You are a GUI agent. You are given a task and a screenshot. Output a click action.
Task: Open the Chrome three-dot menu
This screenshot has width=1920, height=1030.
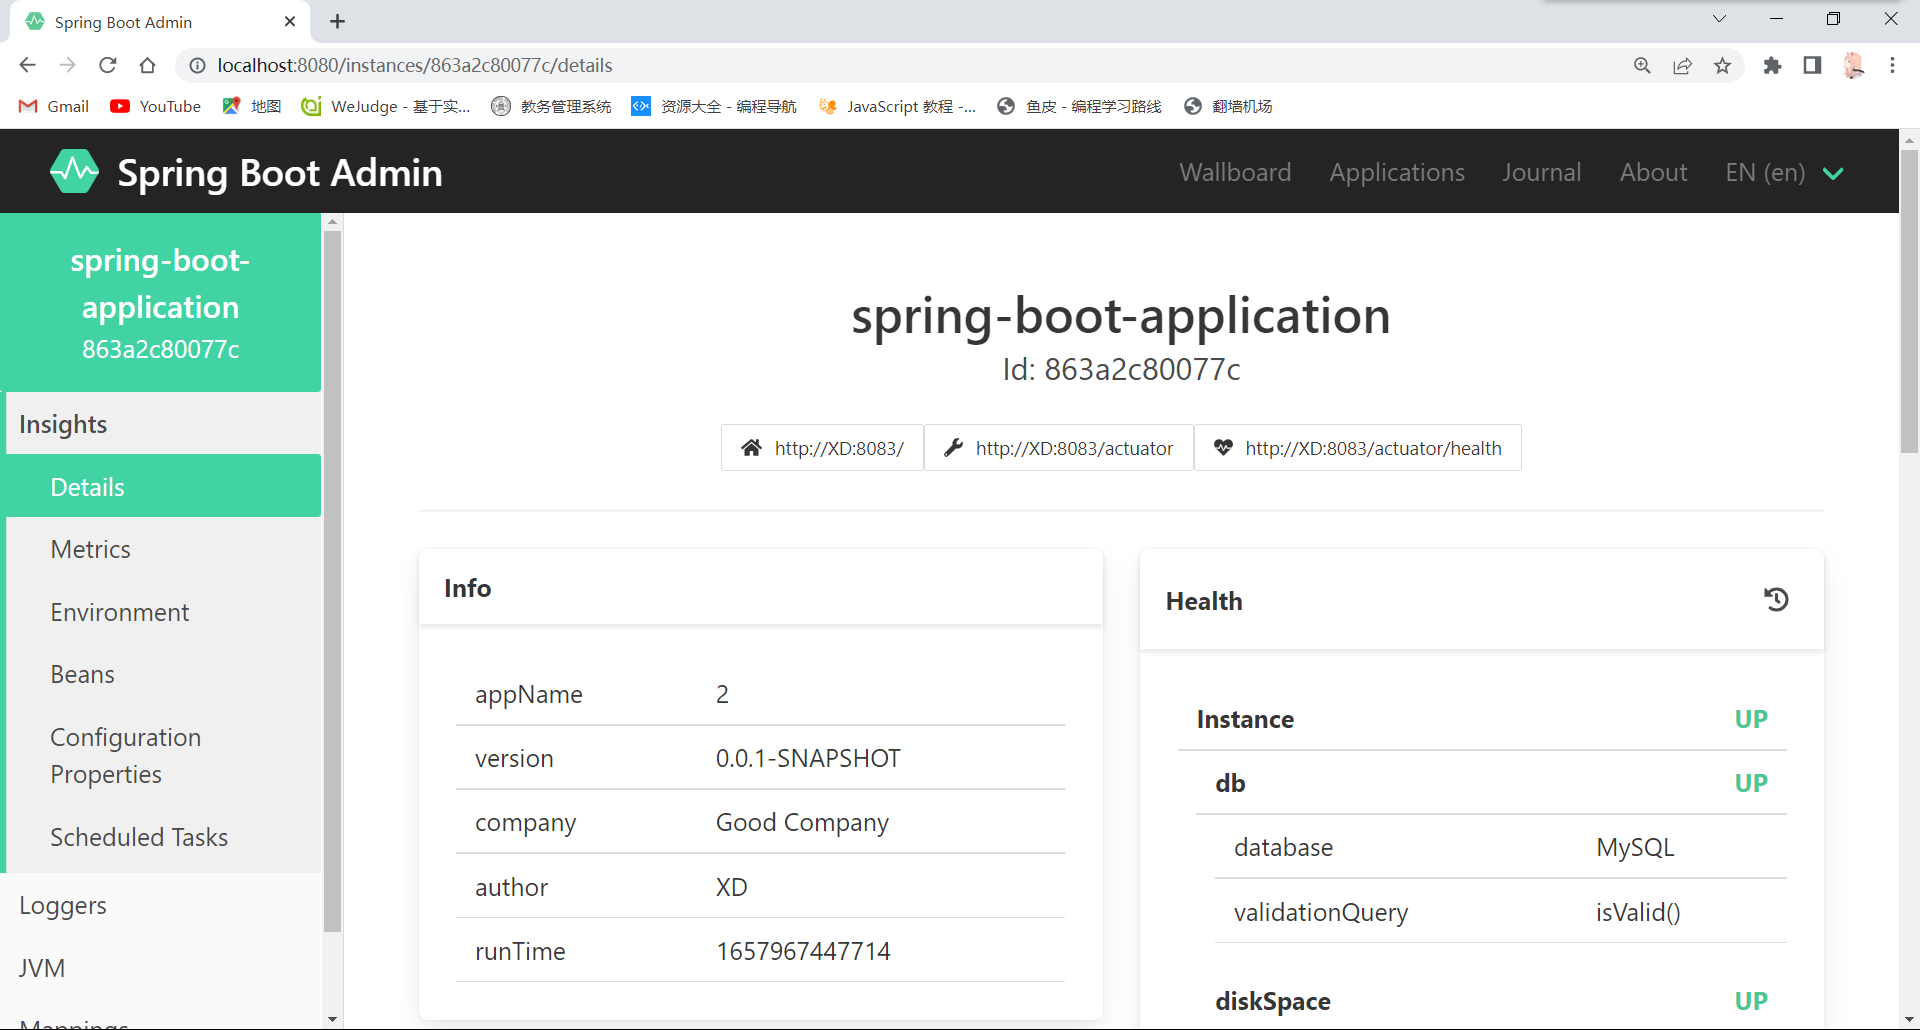pos(1892,65)
